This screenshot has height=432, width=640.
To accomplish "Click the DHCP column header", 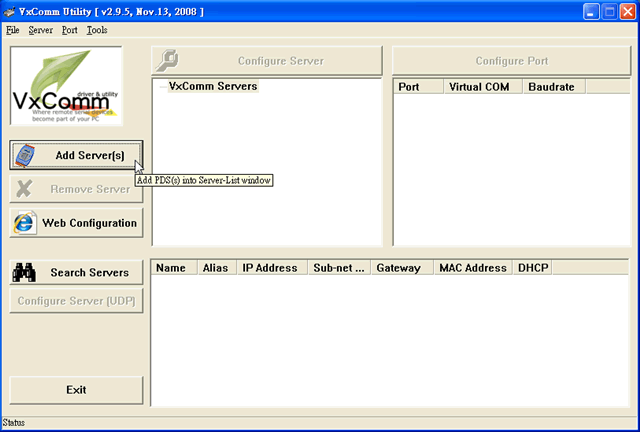I will pos(531,268).
